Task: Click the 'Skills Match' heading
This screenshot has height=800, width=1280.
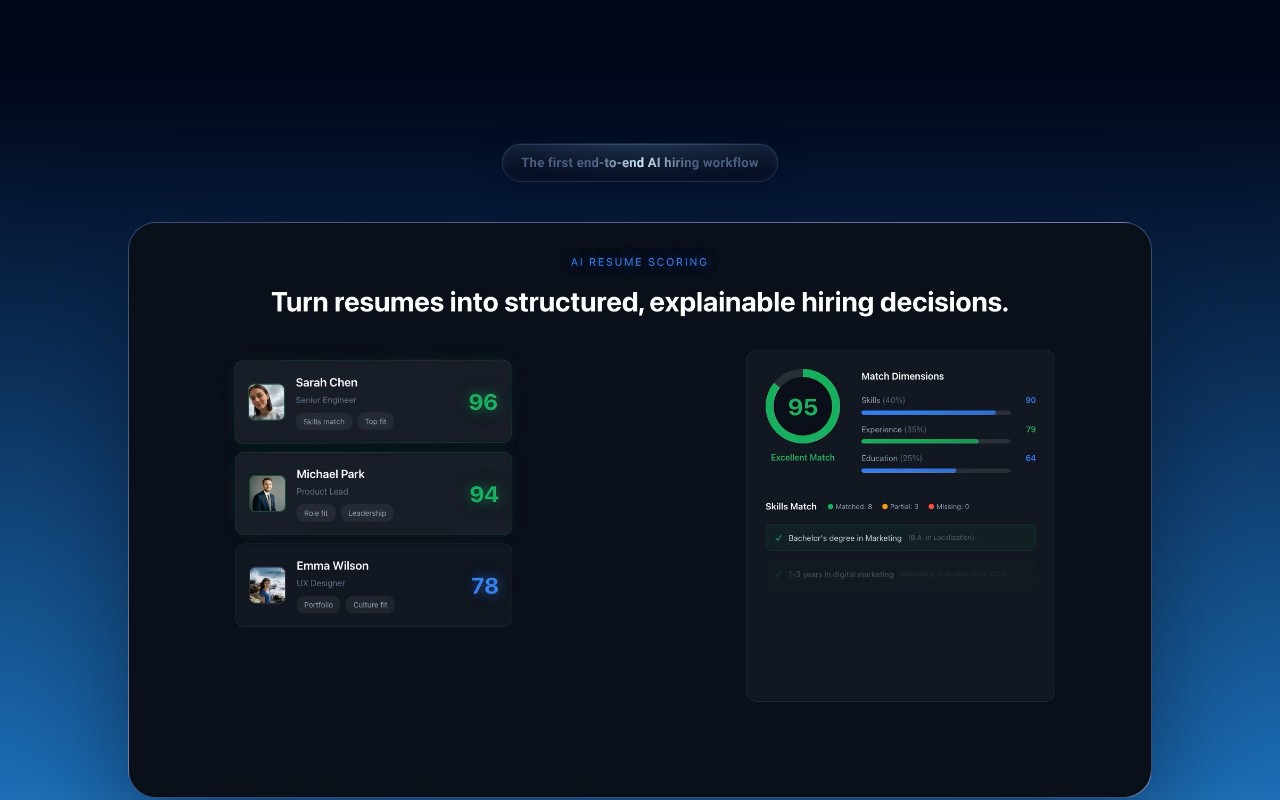Action: pyautogui.click(x=791, y=506)
